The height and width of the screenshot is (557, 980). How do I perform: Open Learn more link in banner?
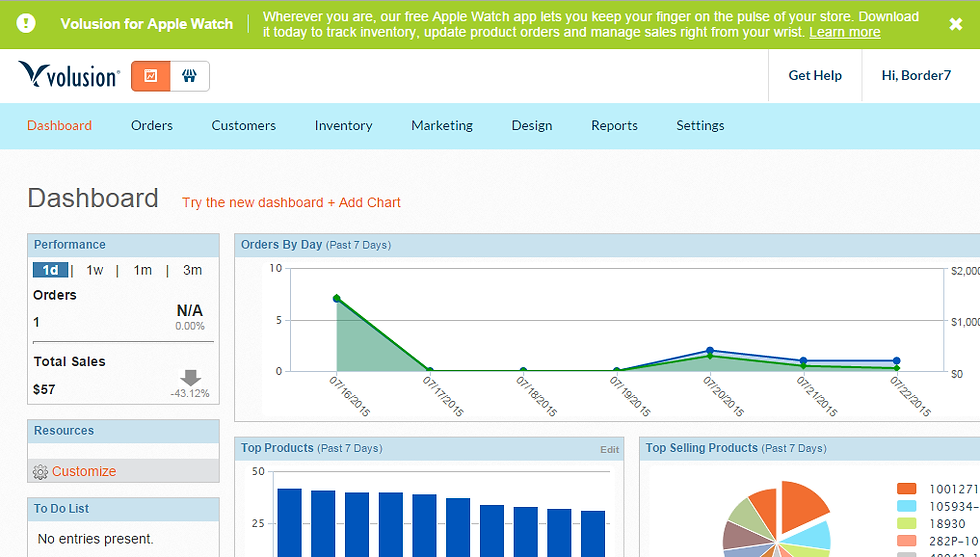844,33
